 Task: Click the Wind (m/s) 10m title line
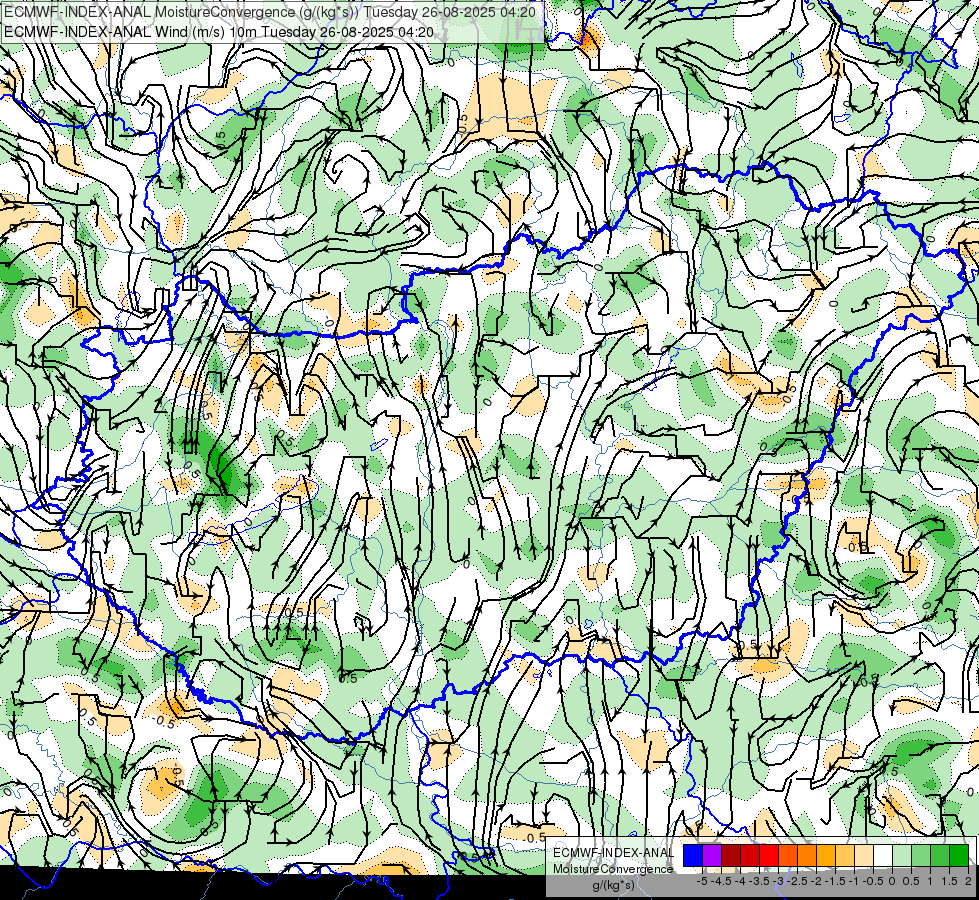219,32
